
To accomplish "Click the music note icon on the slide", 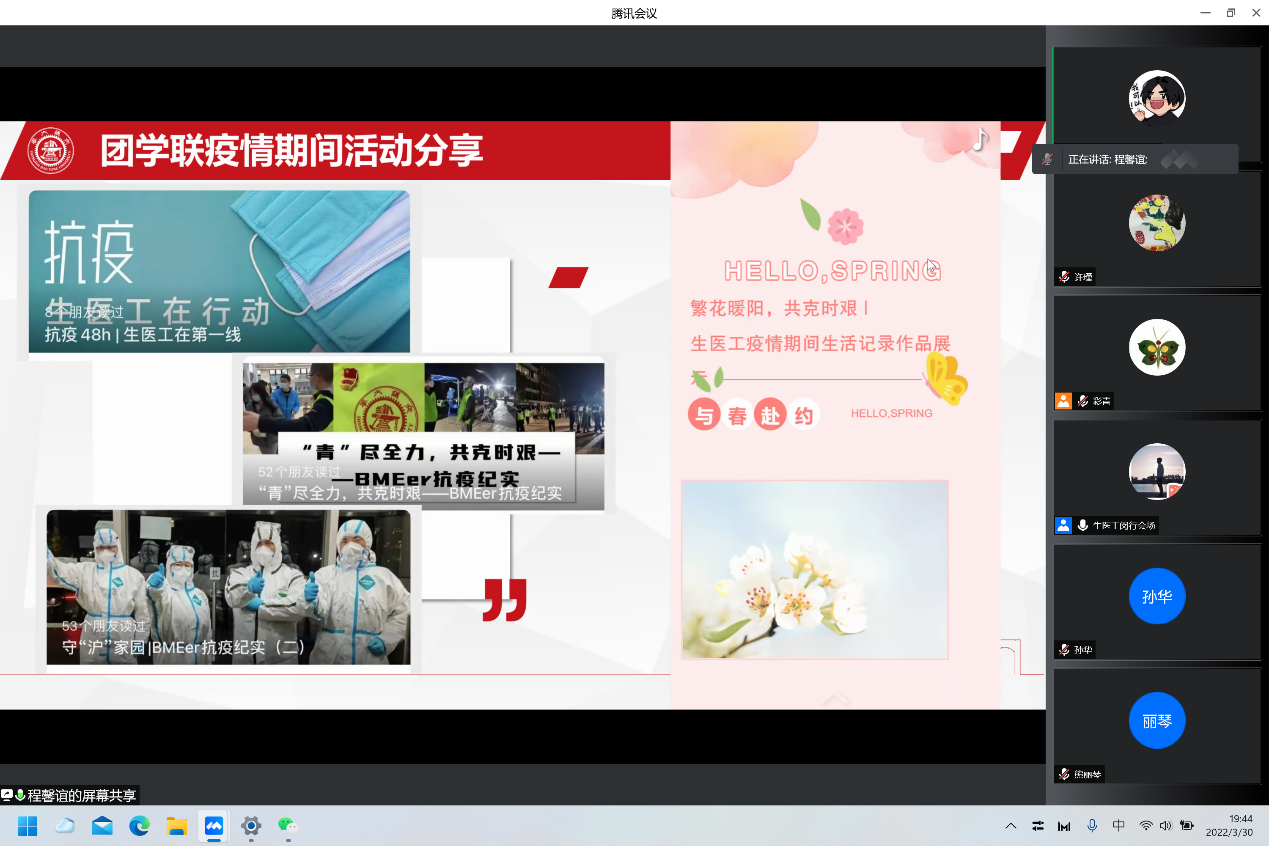I will 980,140.
